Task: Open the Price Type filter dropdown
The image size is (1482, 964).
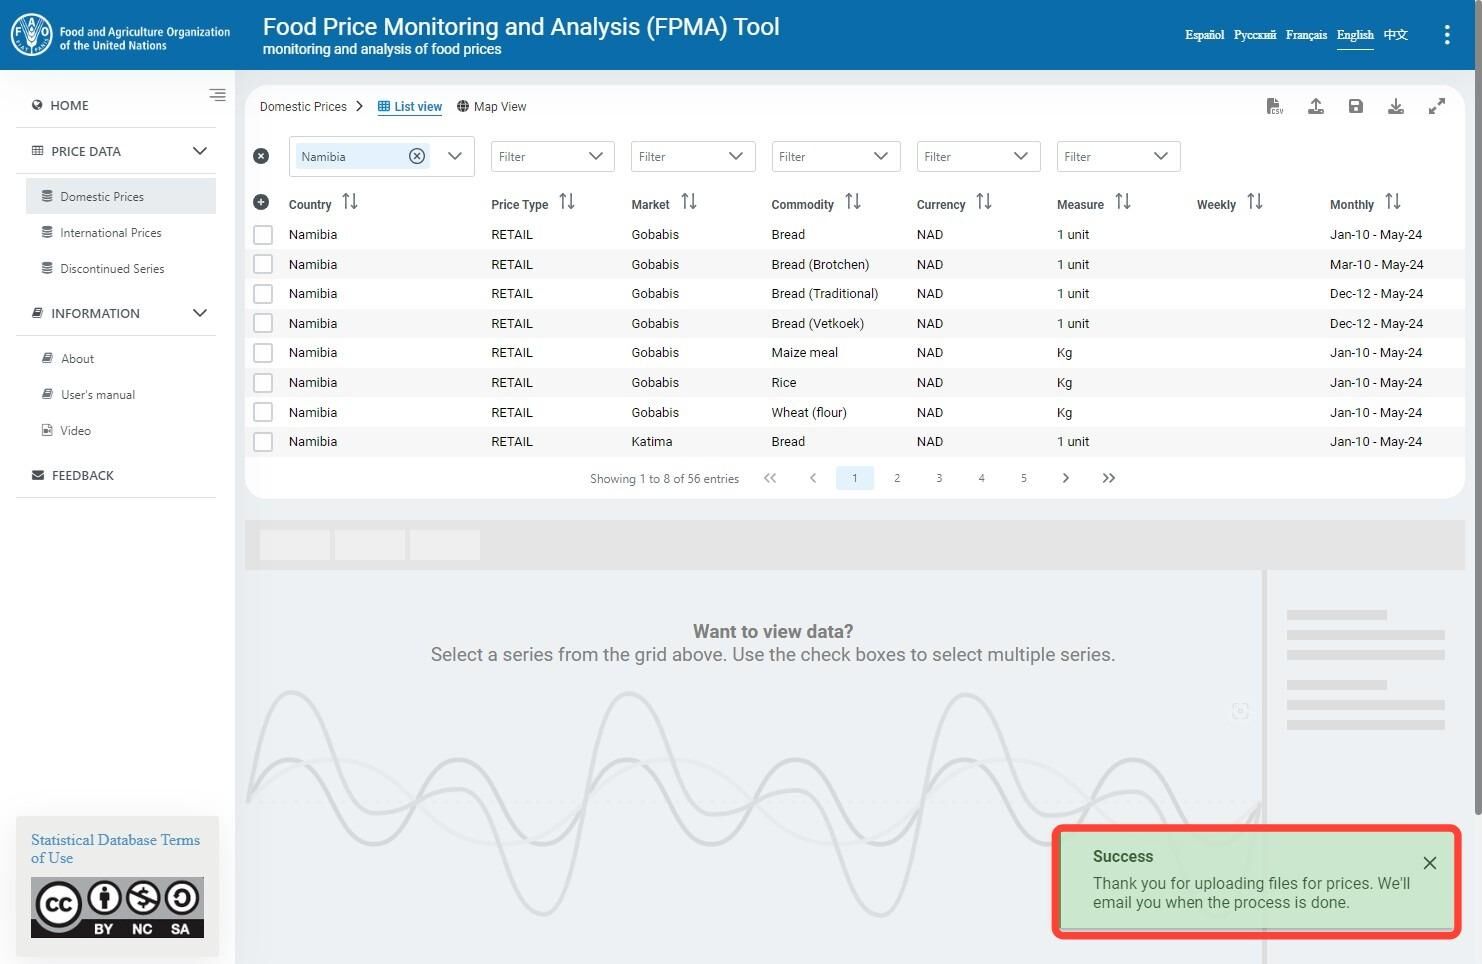Action: pos(552,156)
